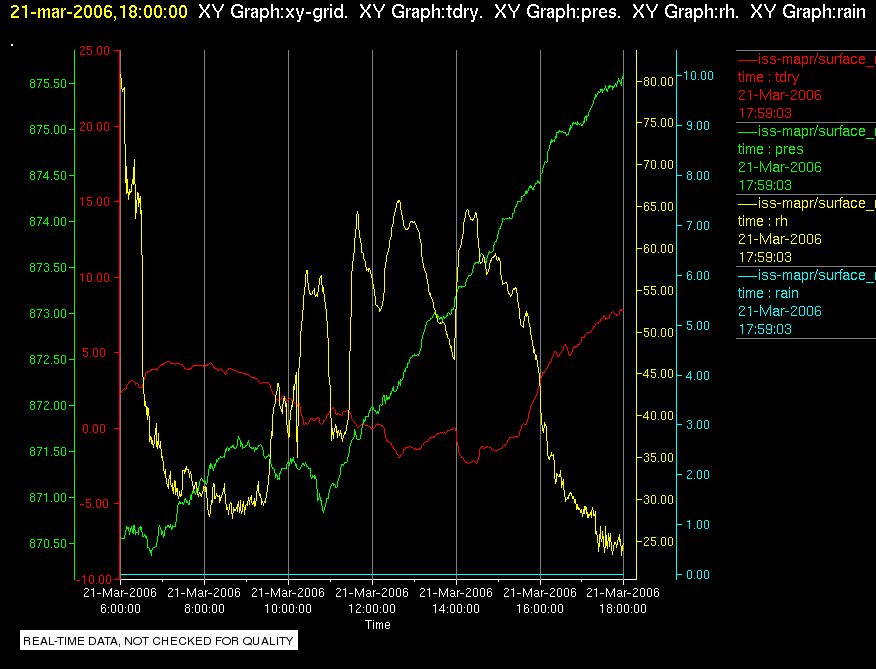The width and height of the screenshot is (876, 669).
Task: Click the green 873.50 pressure axis label
Action: [48, 268]
